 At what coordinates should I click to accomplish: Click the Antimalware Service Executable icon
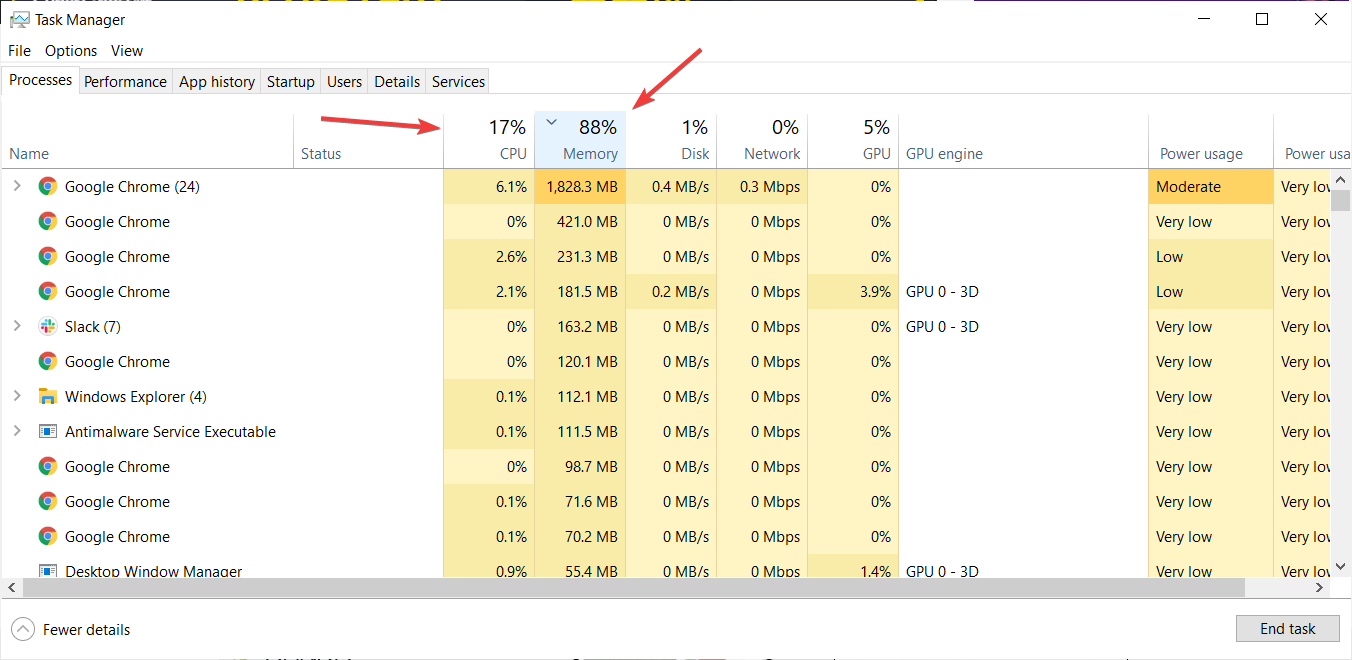(47, 431)
